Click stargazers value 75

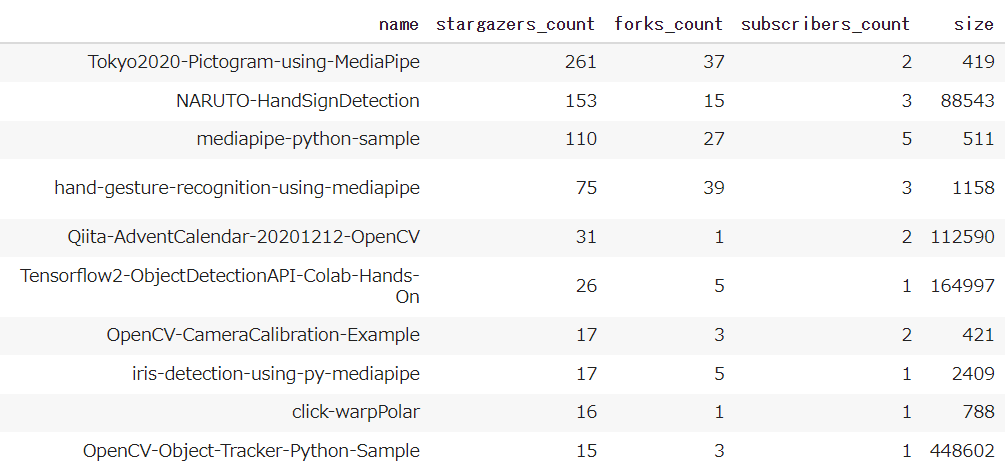586,188
